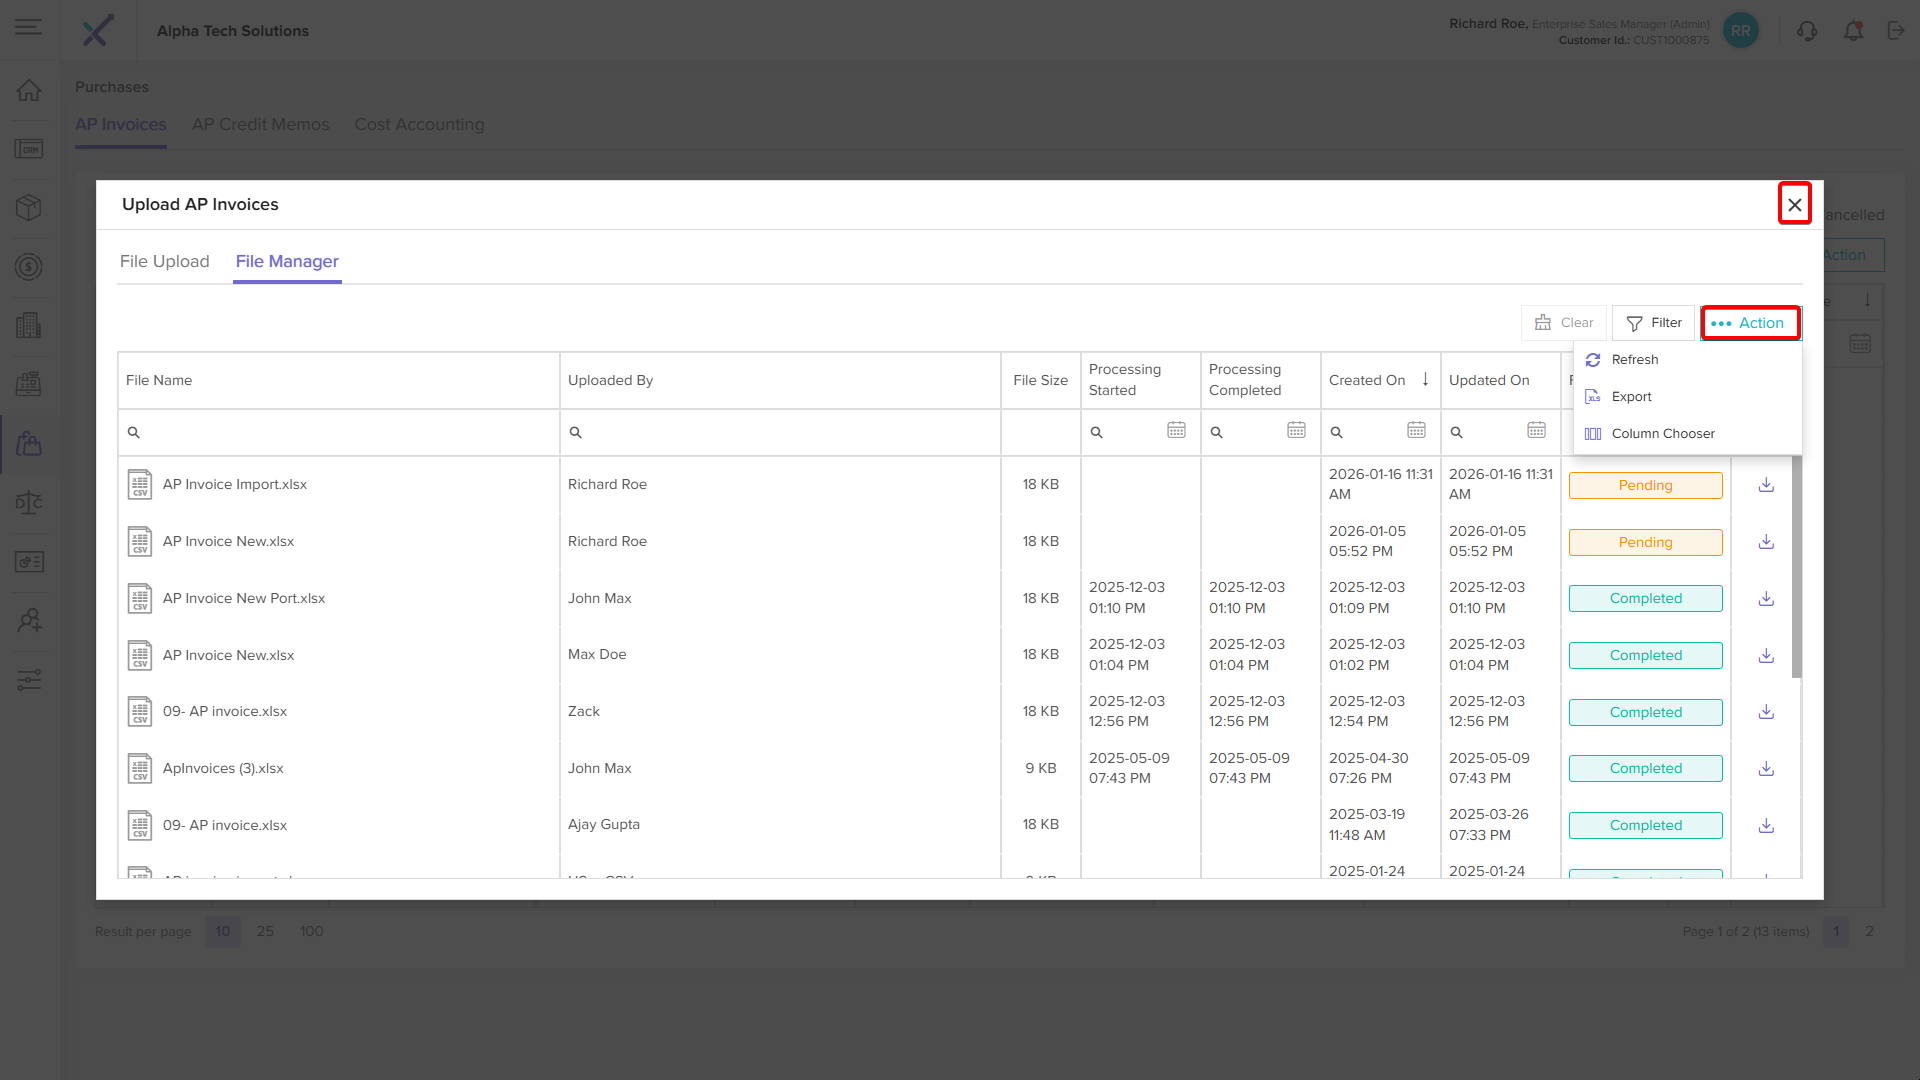Open Updated On calendar date picker

pos(1536,430)
